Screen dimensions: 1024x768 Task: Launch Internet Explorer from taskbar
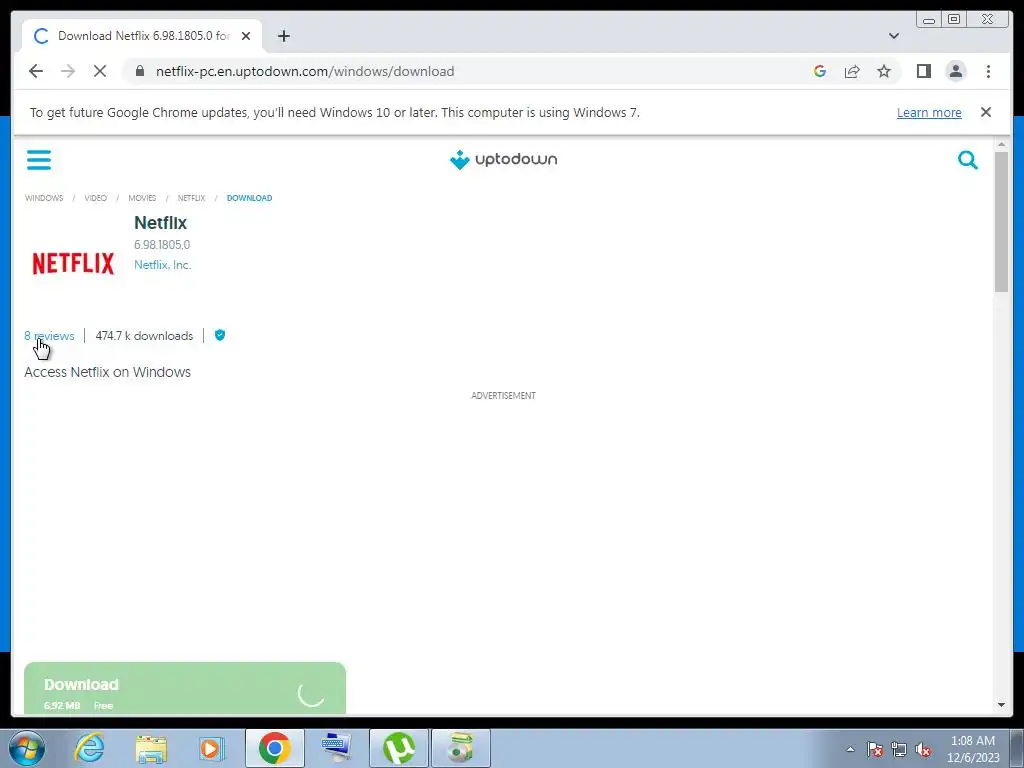tap(89, 748)
